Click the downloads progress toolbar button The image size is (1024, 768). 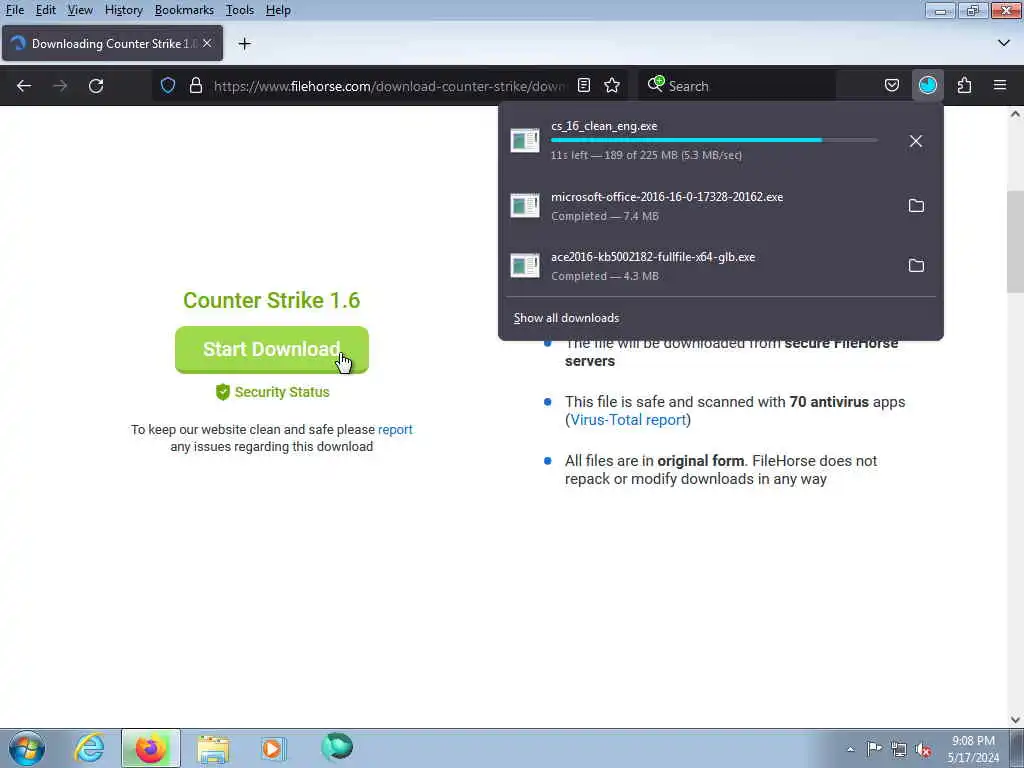tap(928, 86)
